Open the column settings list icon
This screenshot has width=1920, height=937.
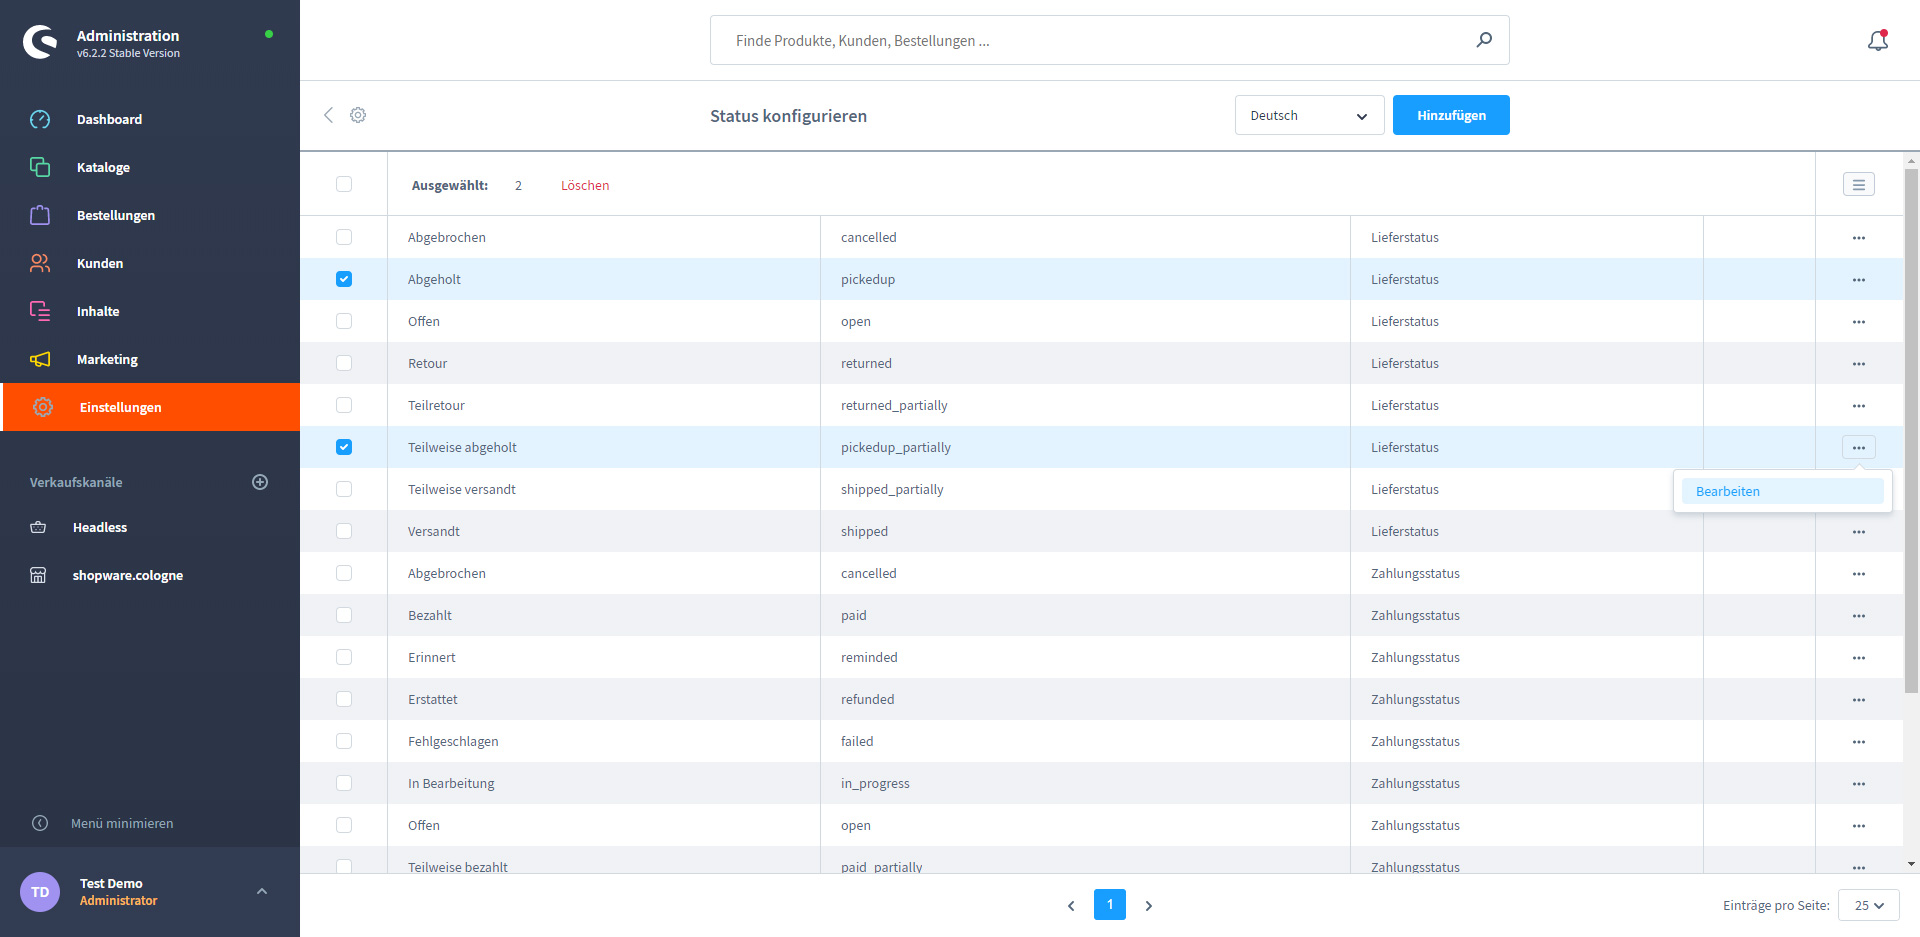tap(1859, 184)
